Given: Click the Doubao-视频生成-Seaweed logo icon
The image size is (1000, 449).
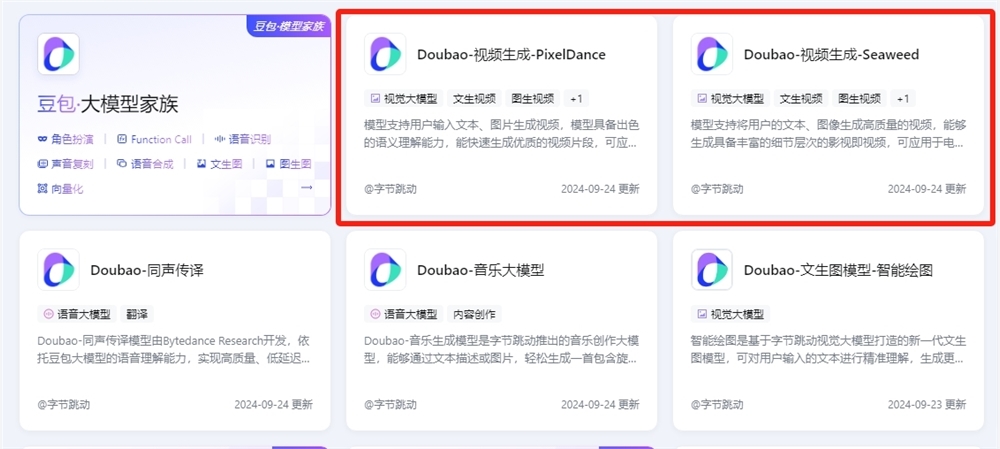Looking at the screenshot, I should [x=712, y=54].
